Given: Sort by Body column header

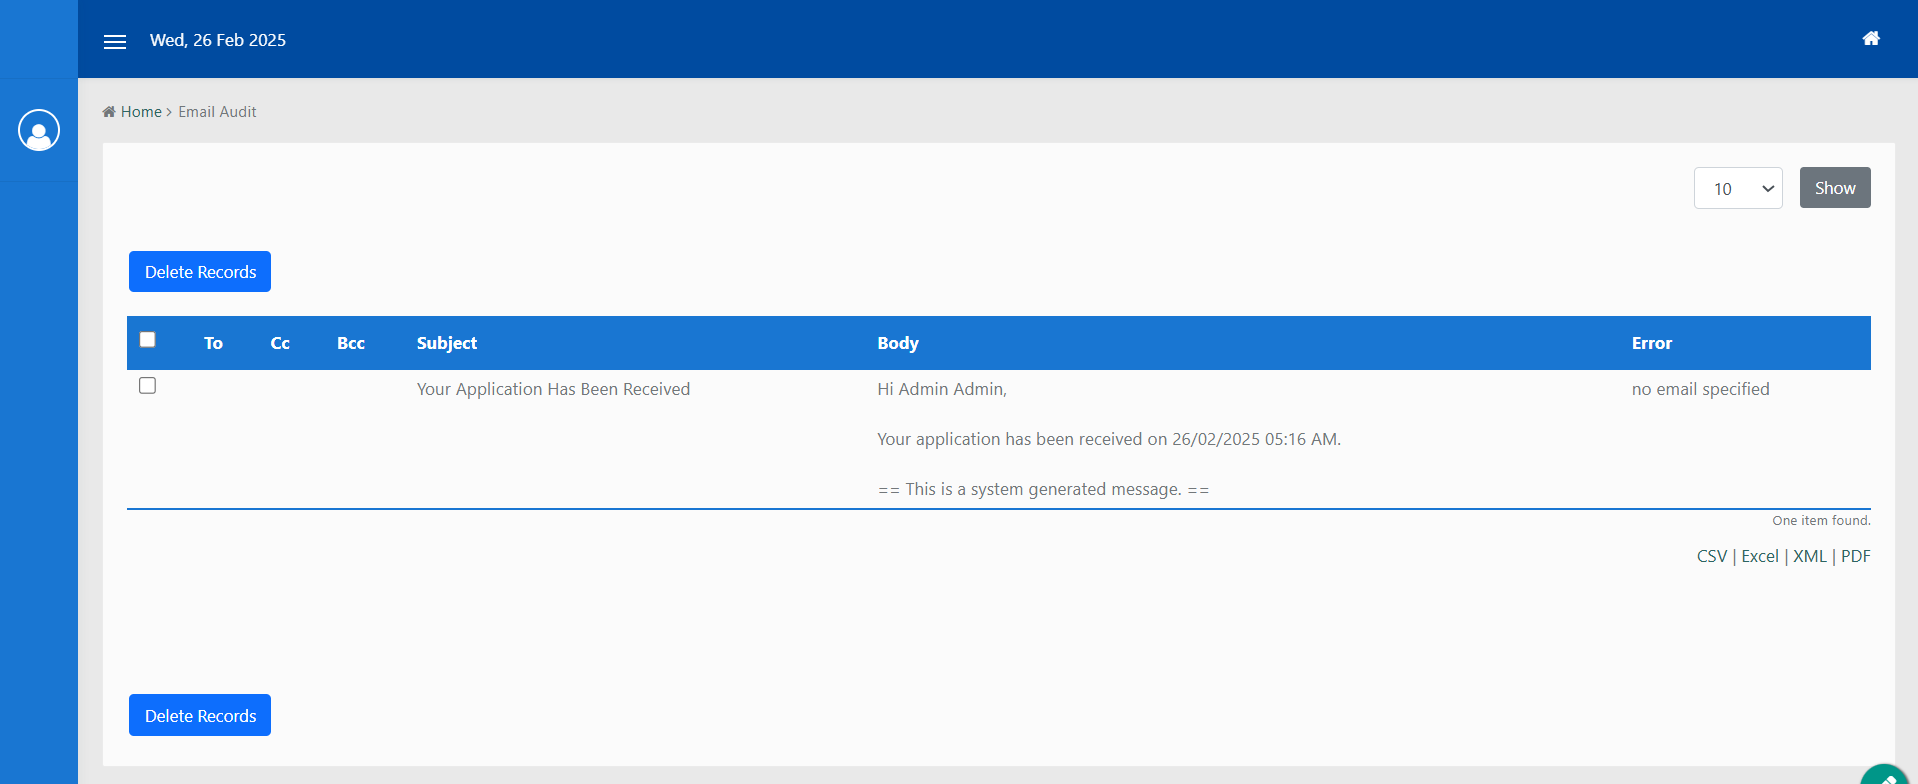Looking at the screenshot, I should tap(898, 343).
